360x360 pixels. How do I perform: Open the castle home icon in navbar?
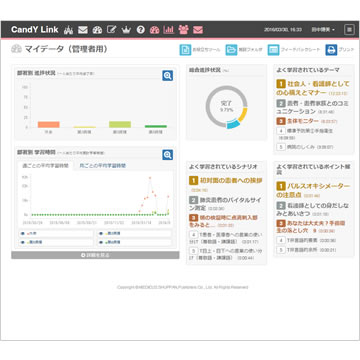click(68, 30)
